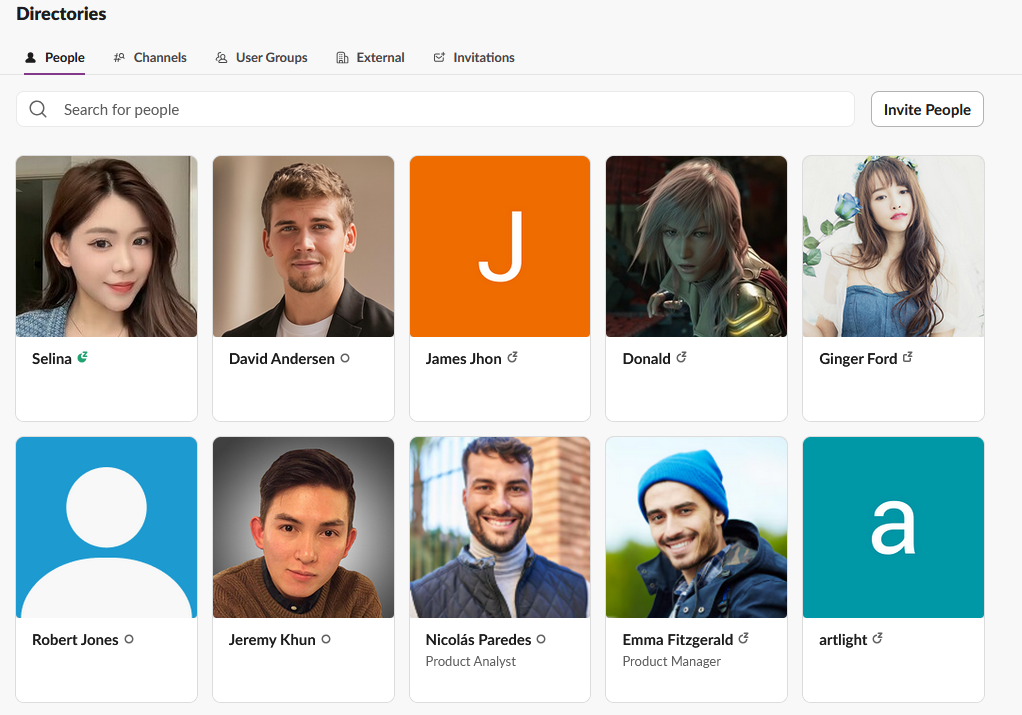This screenshot has width=1022, height=715.
Task: Click Selina's green active status icon
Action: pyautogui.click(x=83, y=357)
